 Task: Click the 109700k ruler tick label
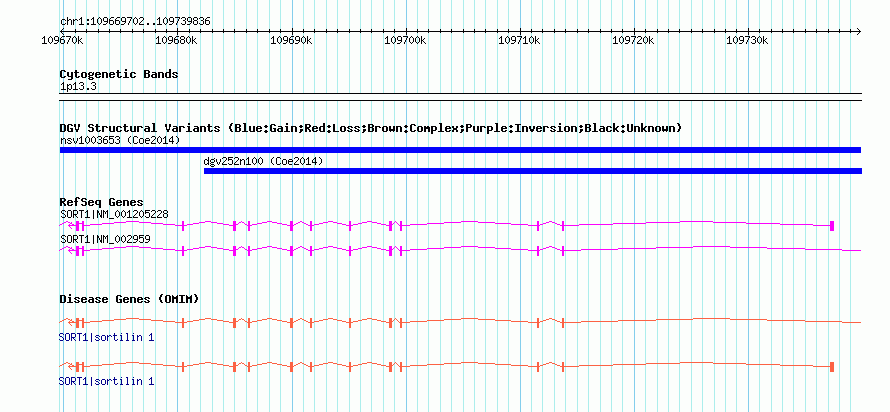[x=405, y=41]
